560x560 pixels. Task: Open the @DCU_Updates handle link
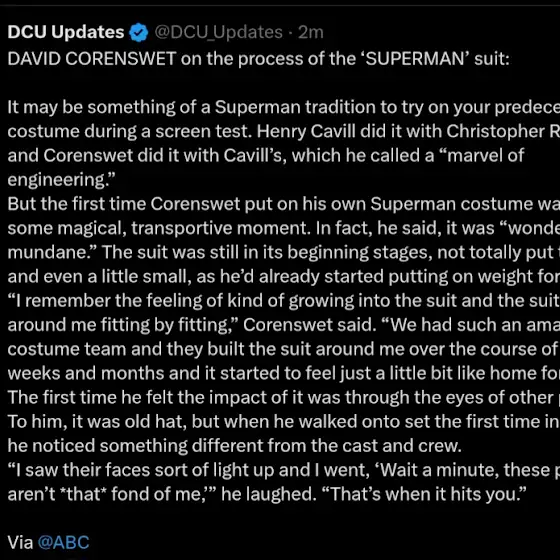click(x=219, y=32)
